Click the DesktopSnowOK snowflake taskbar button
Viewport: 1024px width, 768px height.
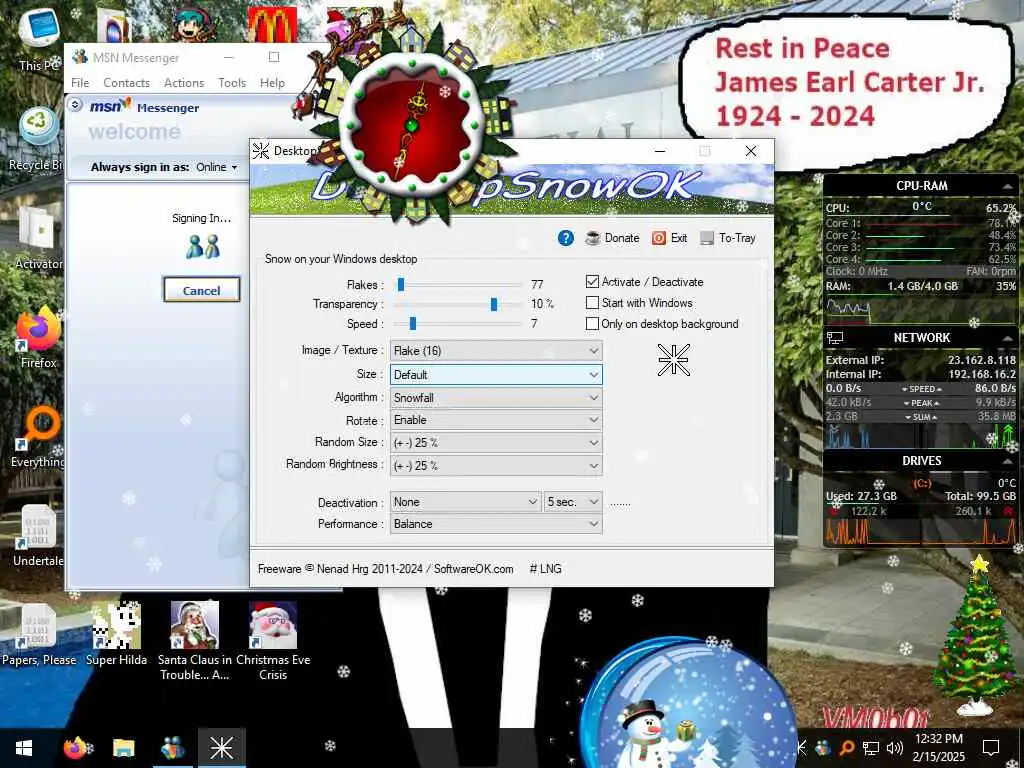[221, 748]
